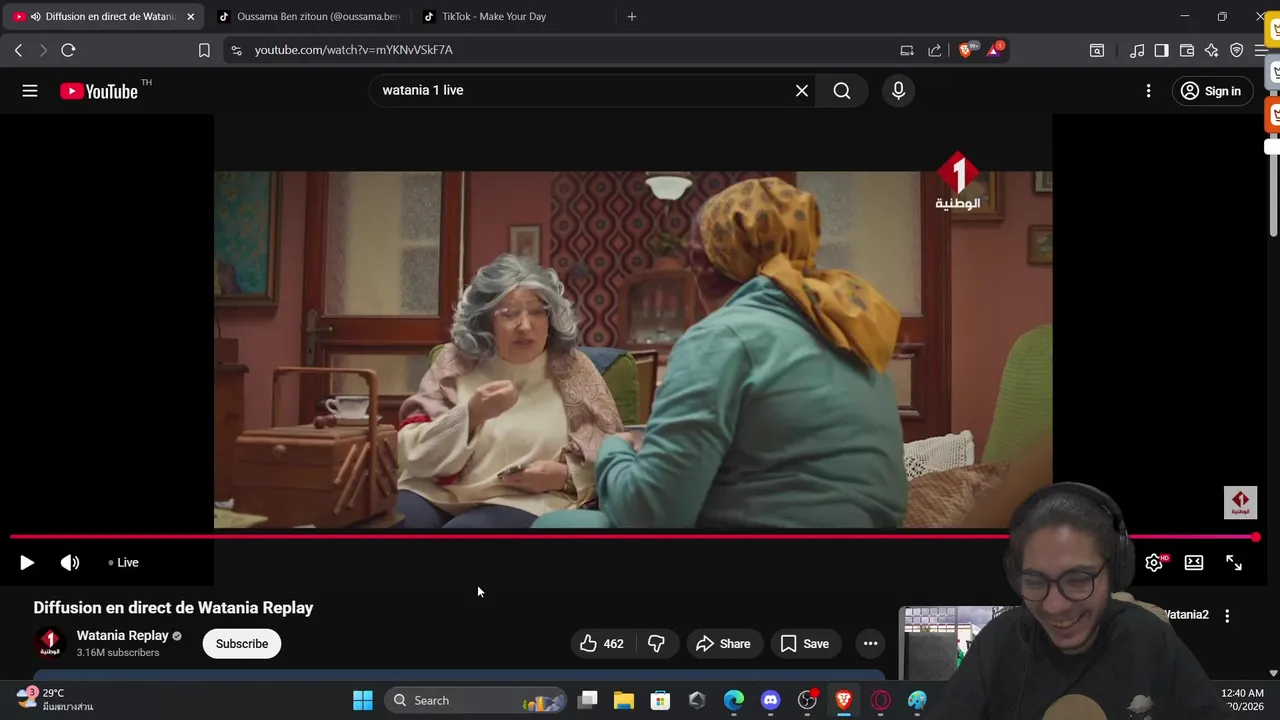Seek on the red live progress bar
This screenshot has height=720, width=1280.
633,537
